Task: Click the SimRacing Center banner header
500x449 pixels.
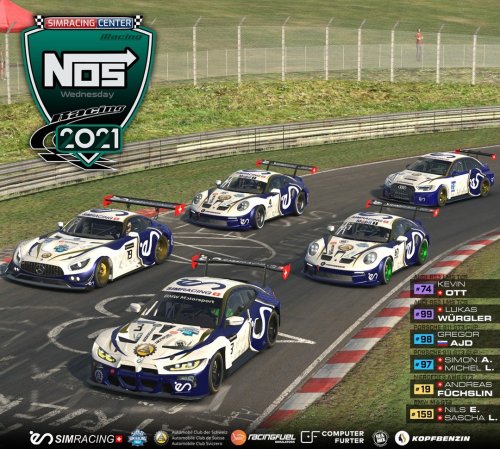Action: click(x=89, y=23)
